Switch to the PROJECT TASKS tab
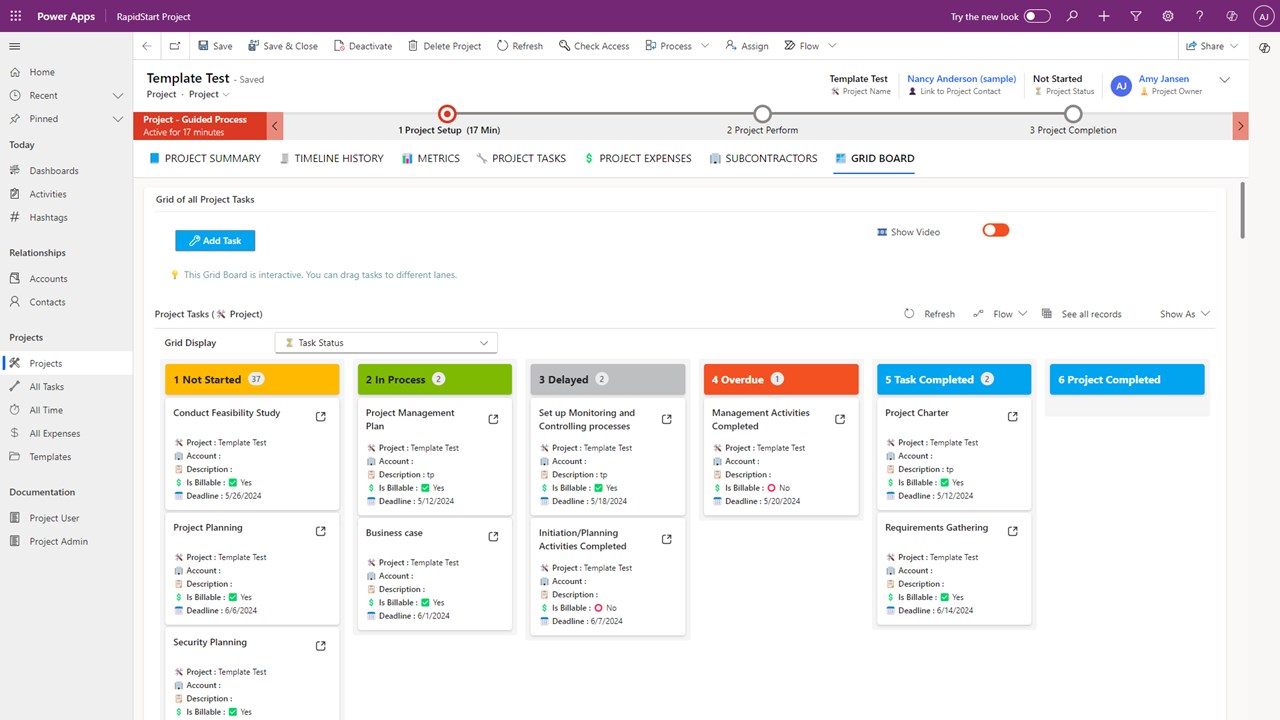The height and width of the screenshot is (720, 1280). tap(521, 158)
